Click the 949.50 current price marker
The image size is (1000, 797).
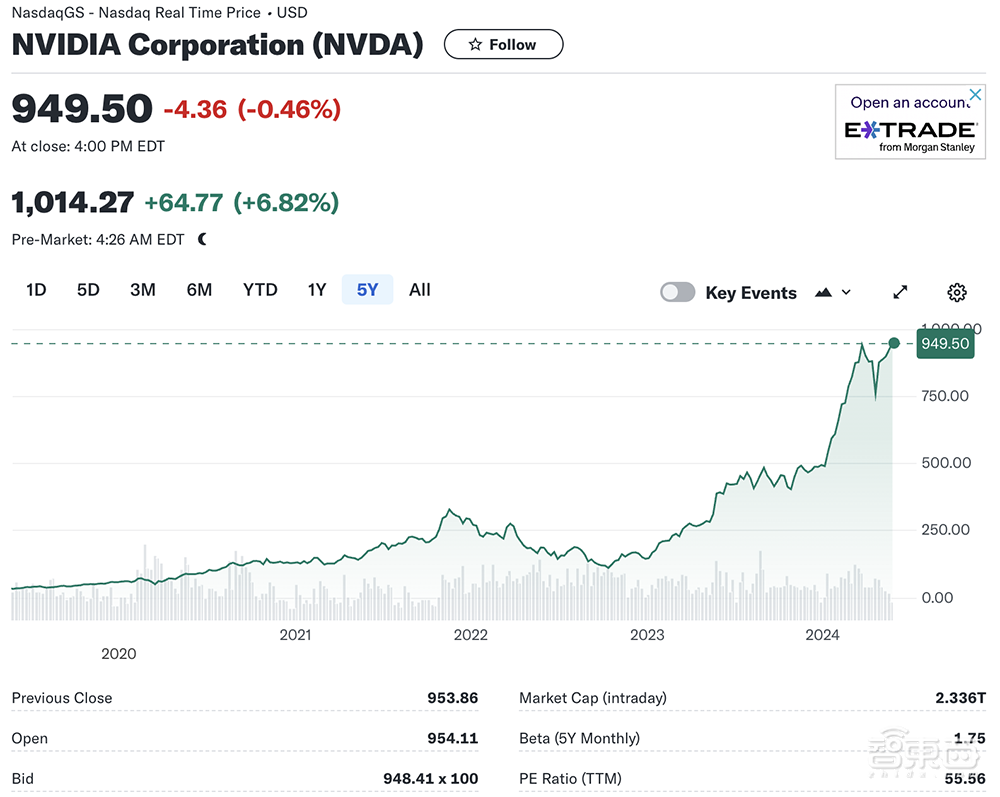945,344
